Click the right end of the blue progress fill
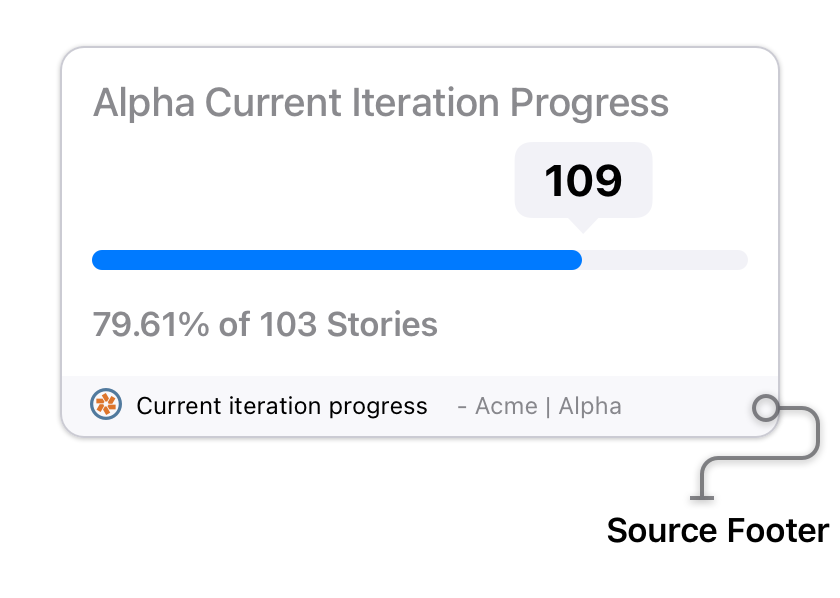840x598 pixels. [x=576, y=260]
